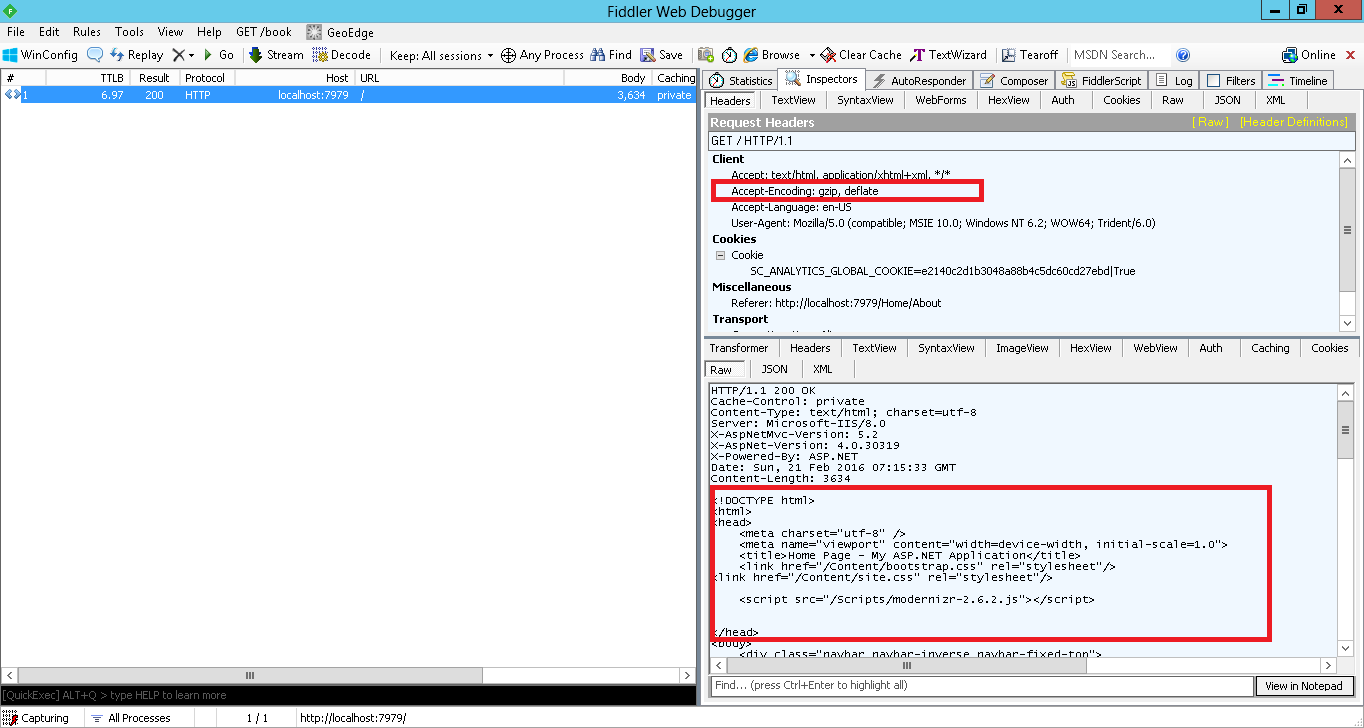Open the Timeline tab
The image size is (1364, 728).
[x=1298, y=80]
